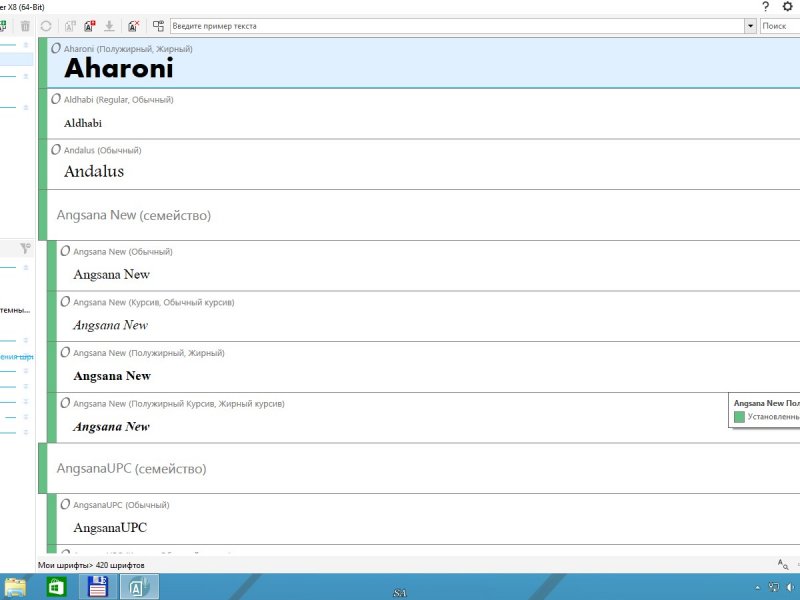The image size is (800, 600).
Task: Click the font size icon in status bar
Action: pyautogui.click(x=783, y=564)
